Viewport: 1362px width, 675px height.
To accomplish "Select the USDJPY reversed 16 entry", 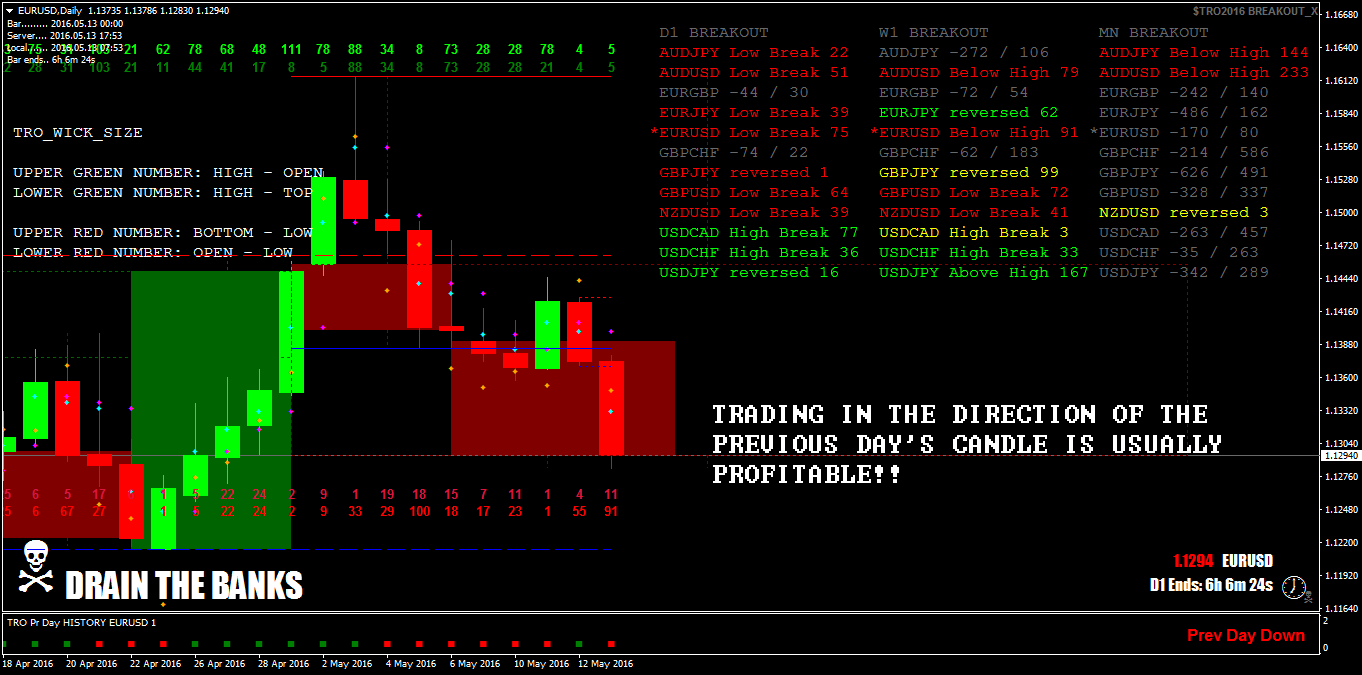I will [x=748, y=272].
